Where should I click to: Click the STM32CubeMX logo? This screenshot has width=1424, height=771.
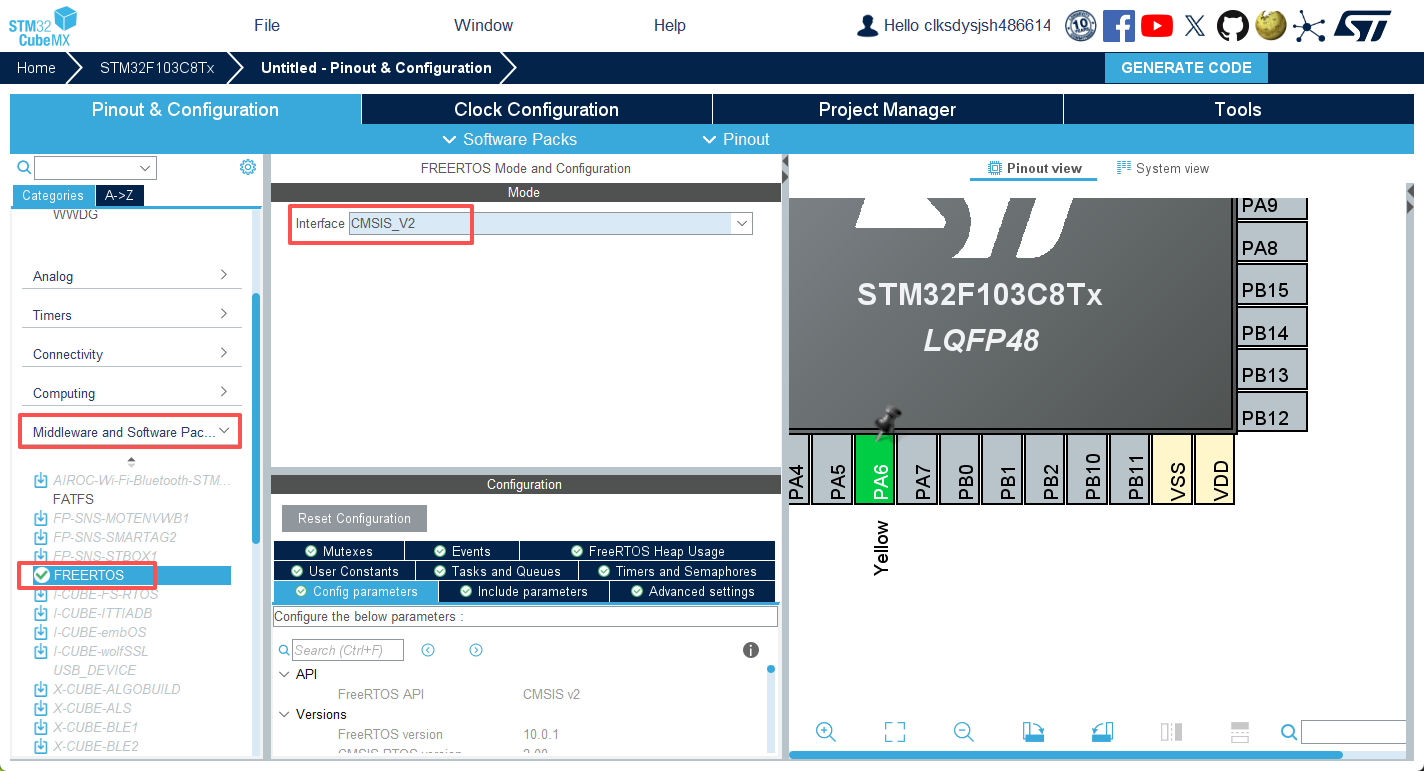pos(42,26)
